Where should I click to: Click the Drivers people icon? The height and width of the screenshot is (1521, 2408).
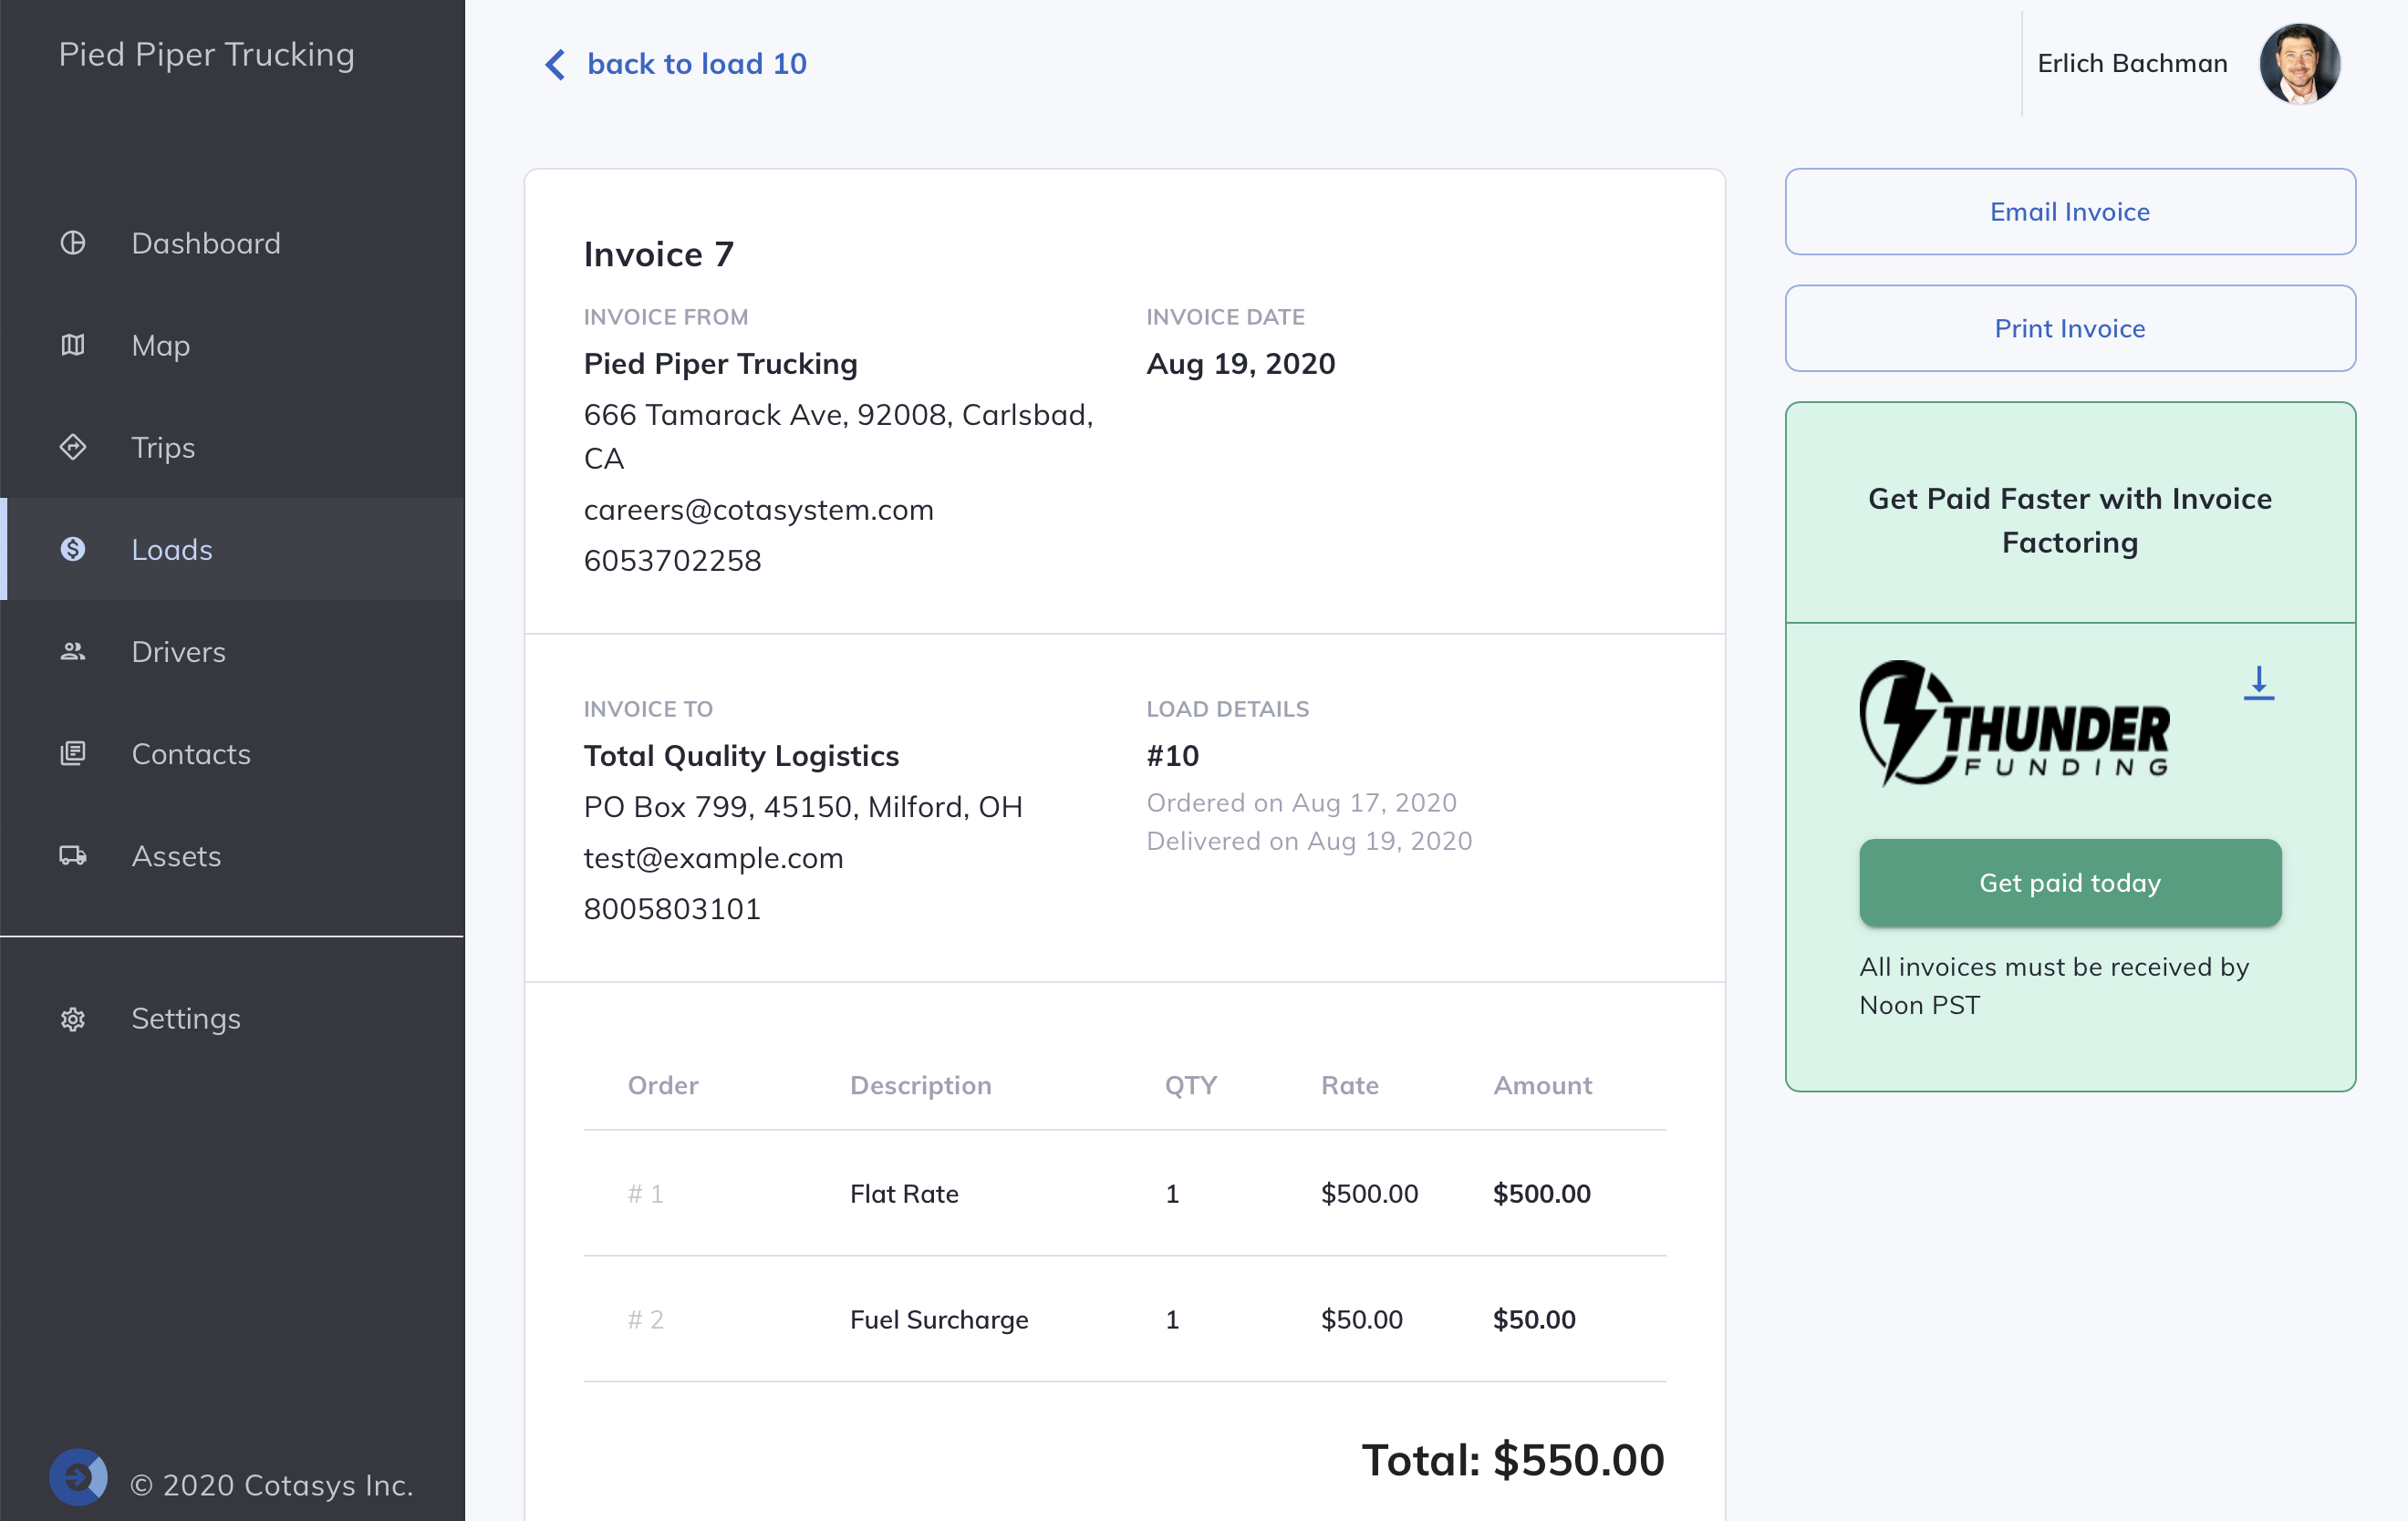[x=73, y=652]
